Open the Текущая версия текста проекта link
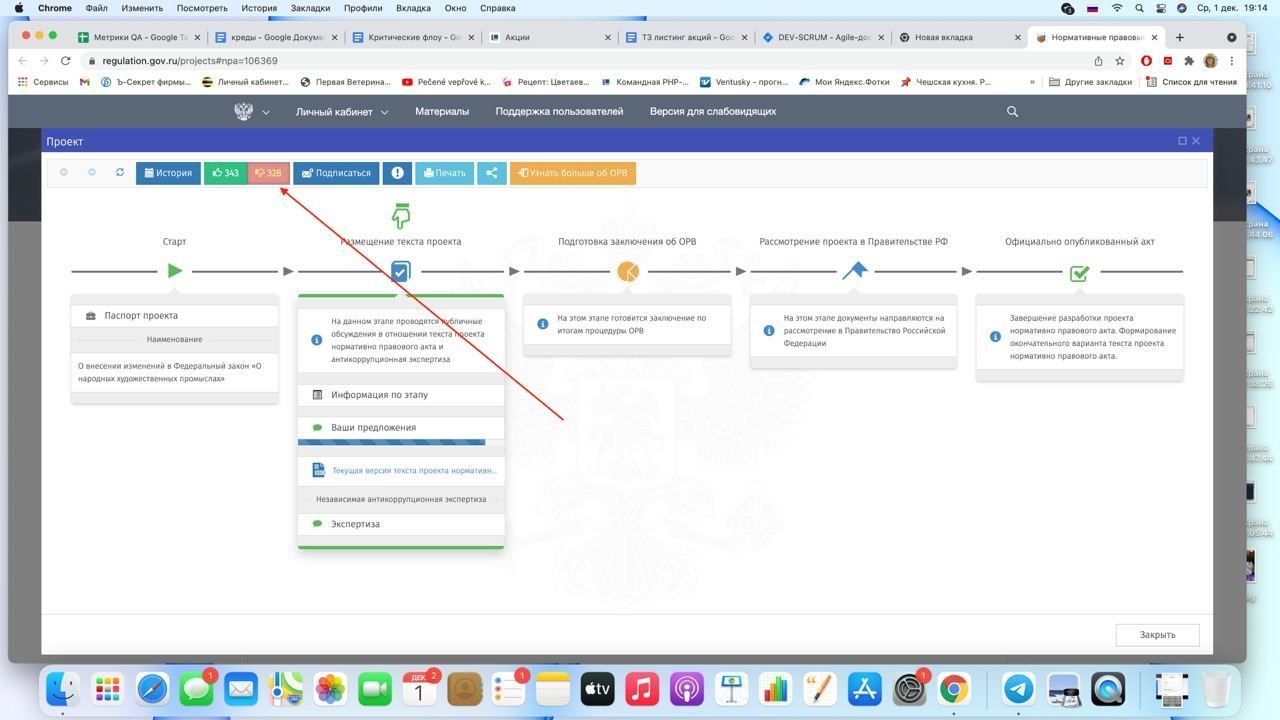 point(412,470)
